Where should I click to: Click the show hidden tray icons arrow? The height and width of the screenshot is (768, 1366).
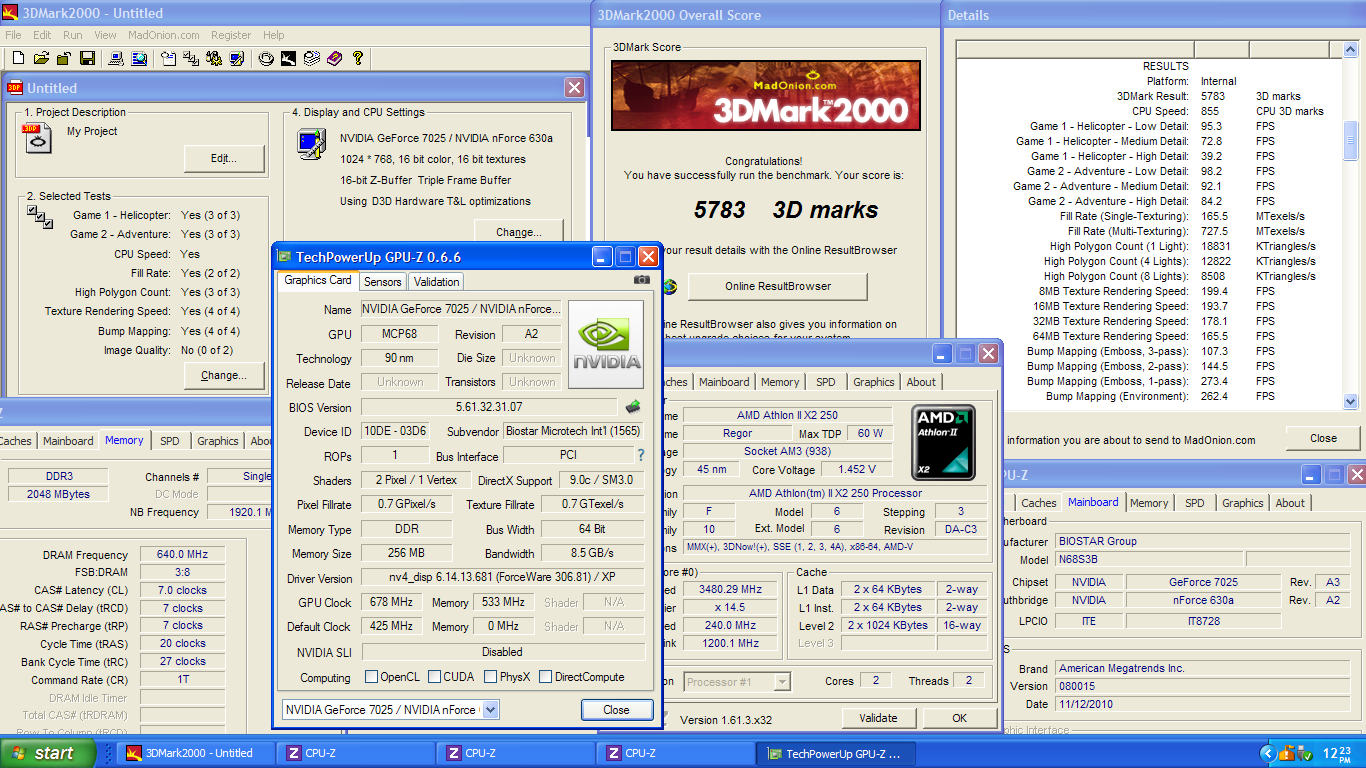click(1269, 753)
